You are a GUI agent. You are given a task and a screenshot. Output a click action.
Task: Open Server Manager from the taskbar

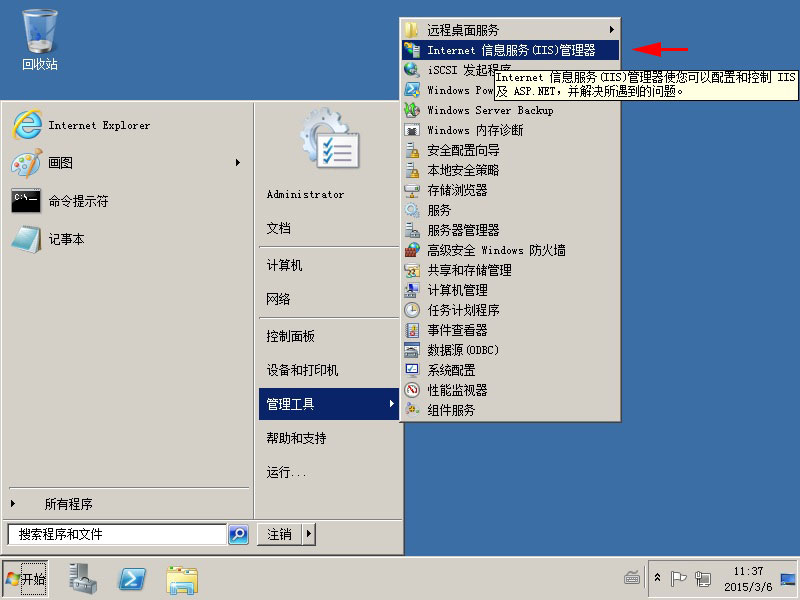[83, 579]
